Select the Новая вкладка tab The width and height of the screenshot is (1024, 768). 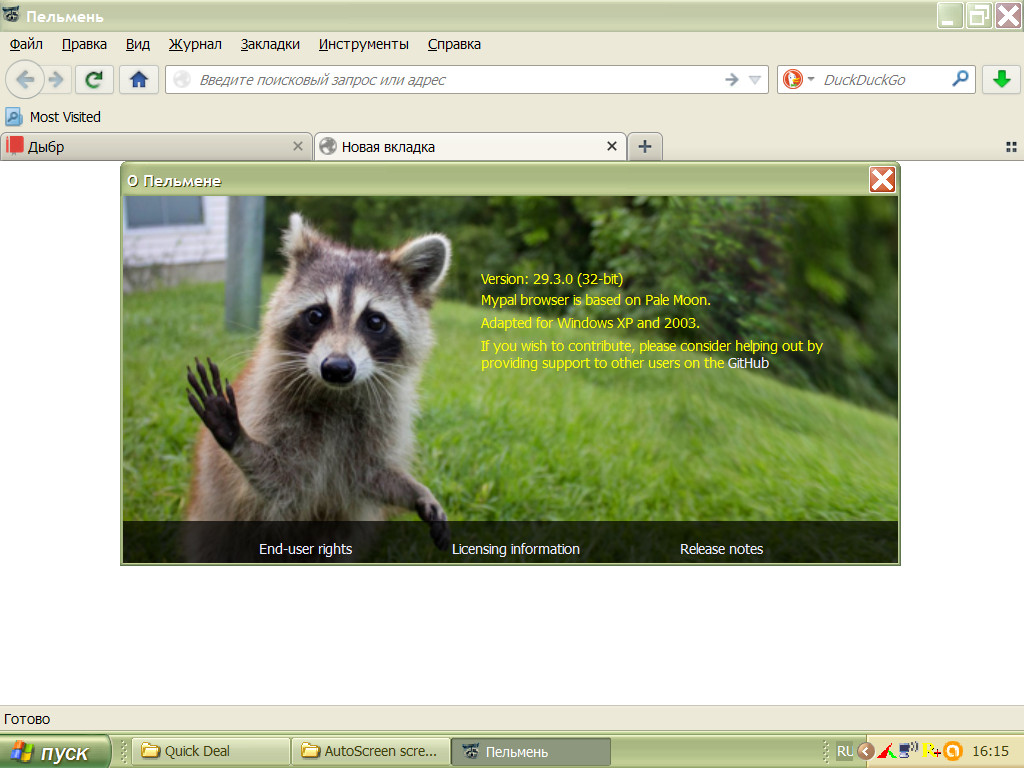coord(470,147)
